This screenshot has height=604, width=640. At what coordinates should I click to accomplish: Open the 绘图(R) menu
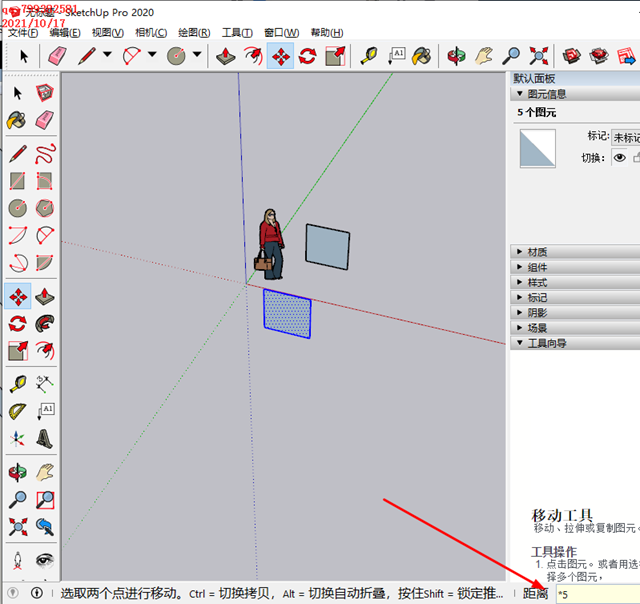pos(194,33)
